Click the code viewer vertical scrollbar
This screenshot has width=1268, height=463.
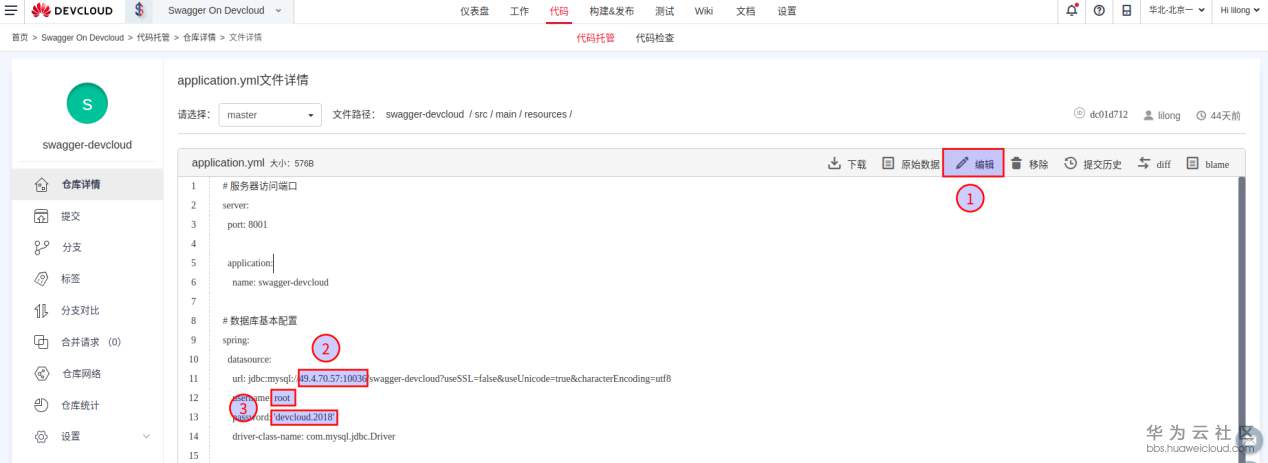point(1243,318)
